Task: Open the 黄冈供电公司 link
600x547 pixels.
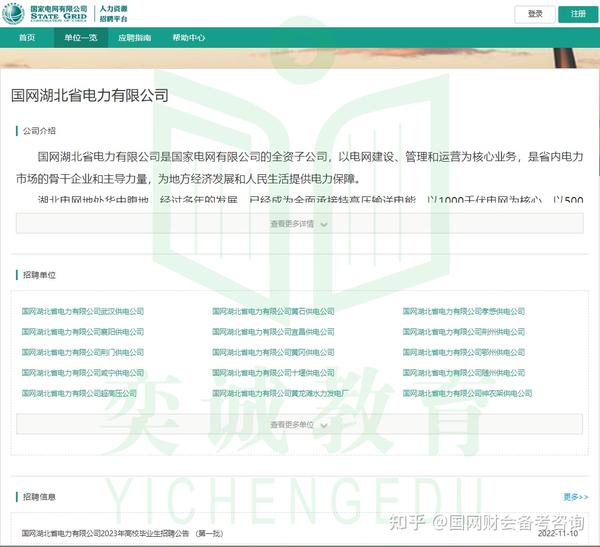Action: point(273,352)
